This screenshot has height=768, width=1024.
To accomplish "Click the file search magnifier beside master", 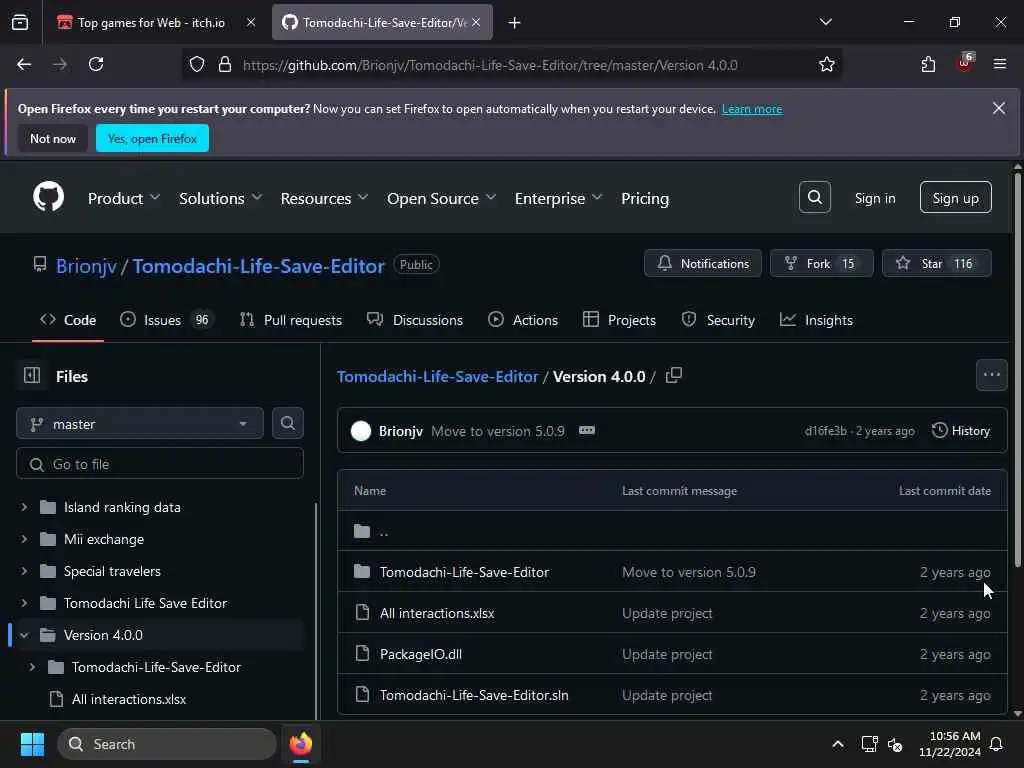I will [287, 423].
